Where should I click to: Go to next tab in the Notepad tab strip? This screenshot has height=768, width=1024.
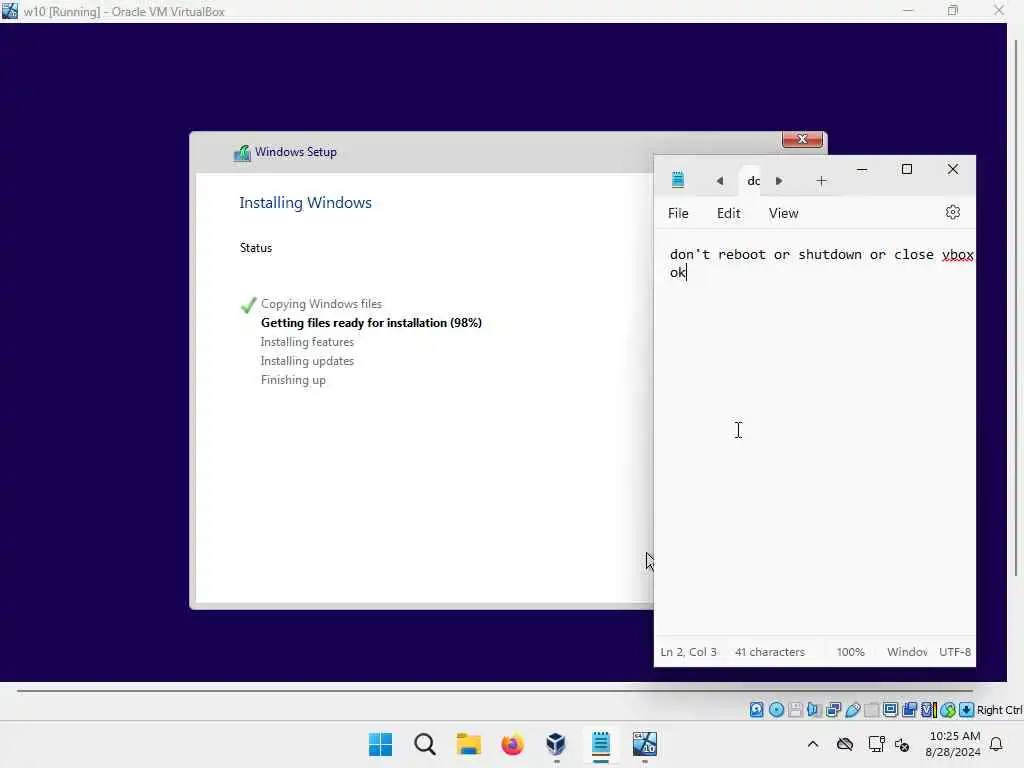click(x=778, y=181)
